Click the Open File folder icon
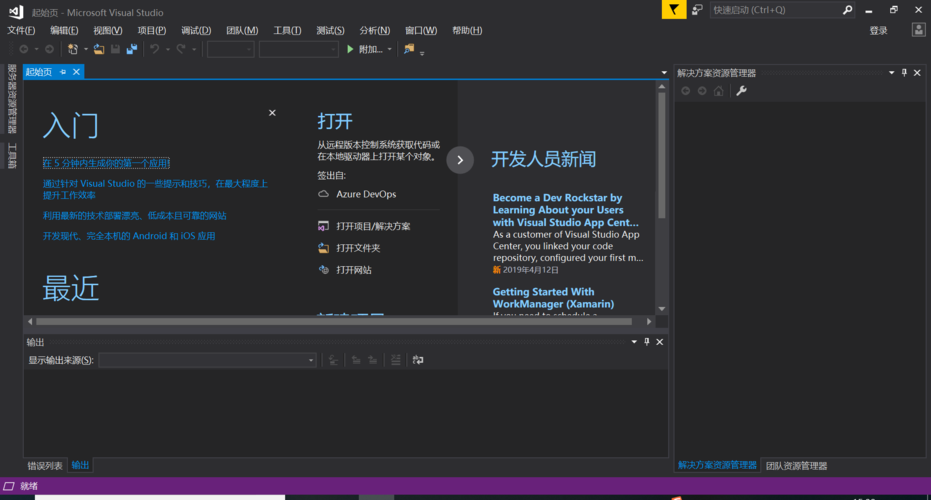The width and height of the screenshot is (931, 500). coord(99,49)
